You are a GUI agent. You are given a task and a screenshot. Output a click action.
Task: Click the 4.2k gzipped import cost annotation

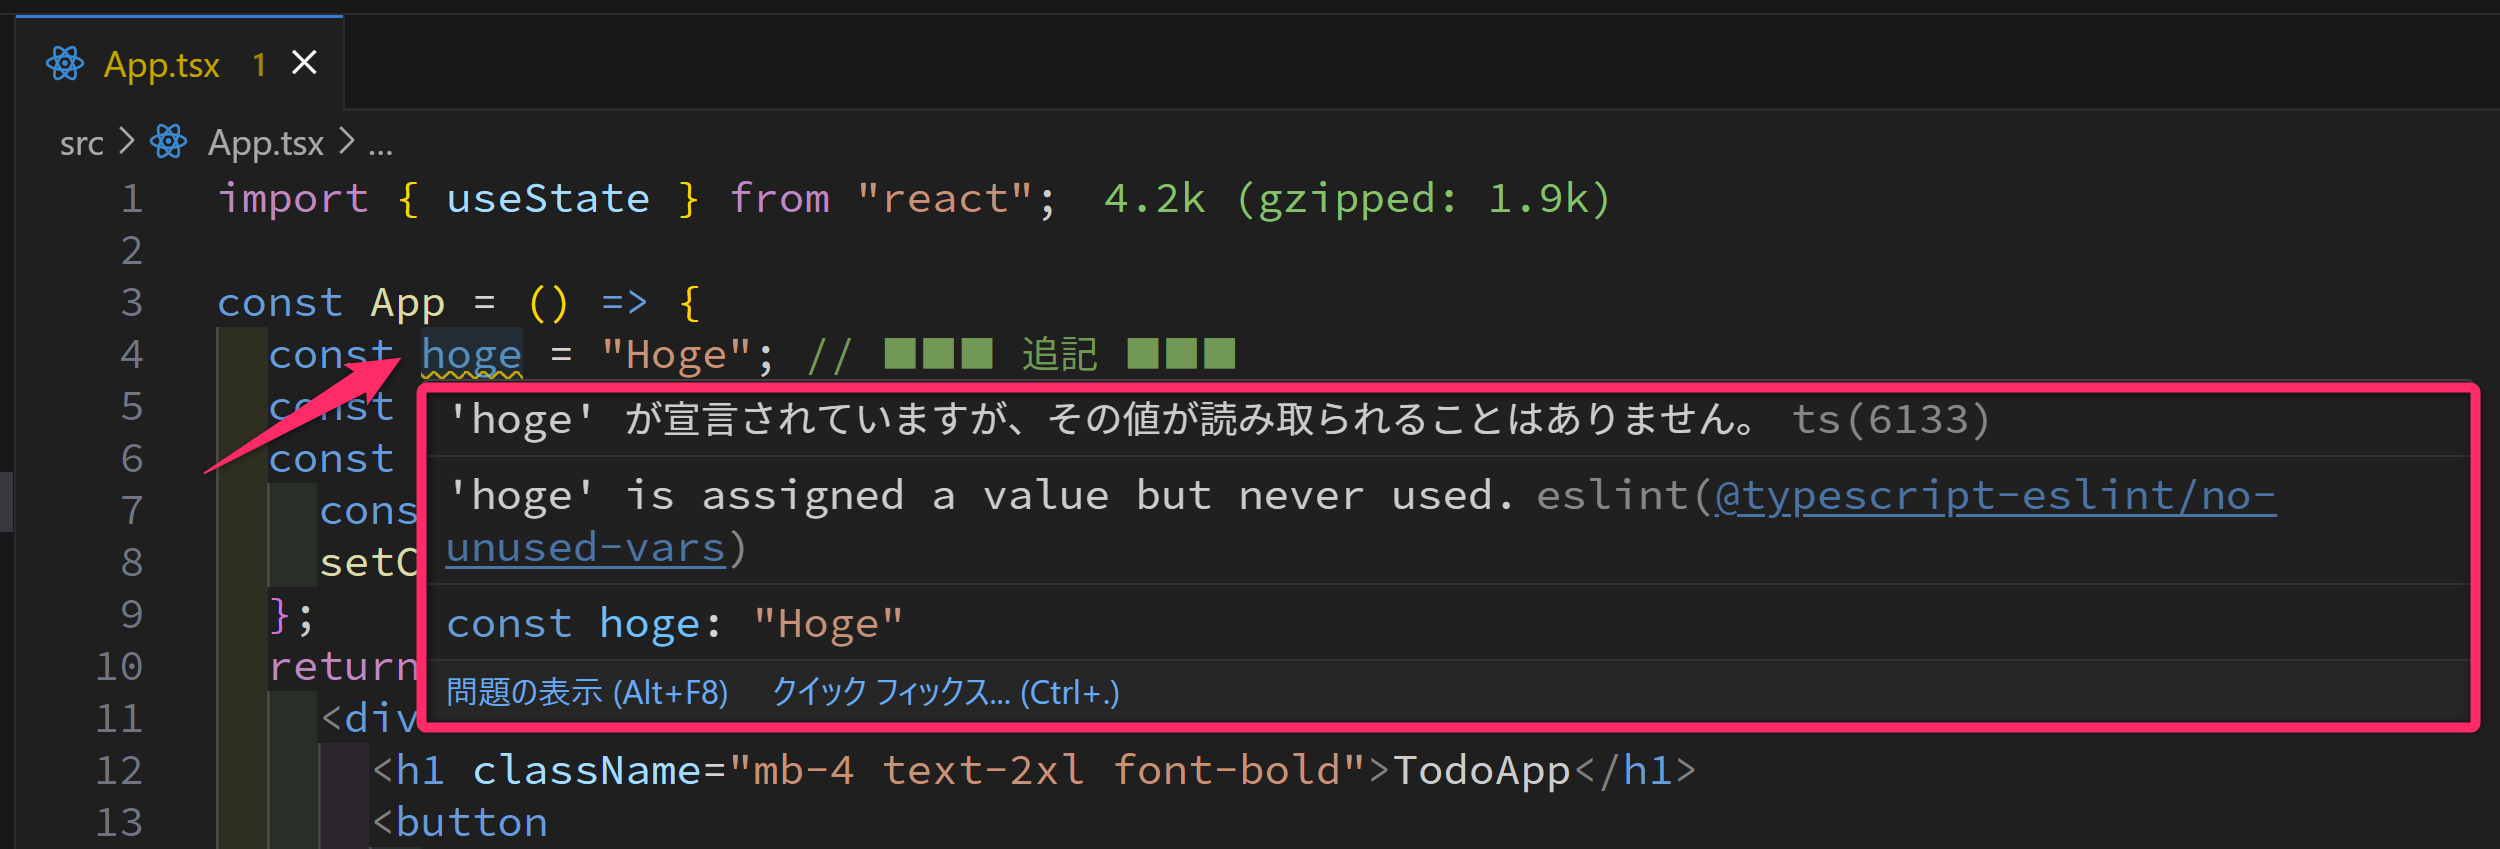click(x=1356, y=199)
